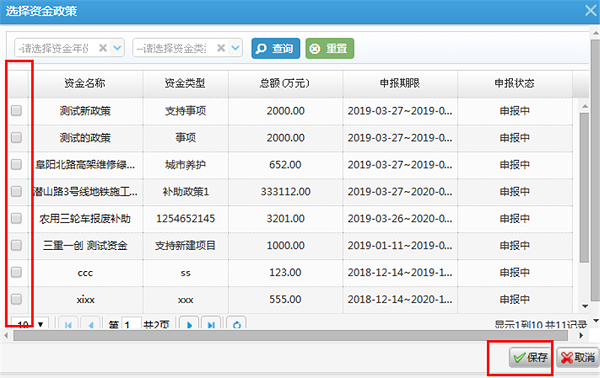Click the horizontal scrollbar right arrow
The height and width of the screenshot is (378, 600).
coord(581,336)
